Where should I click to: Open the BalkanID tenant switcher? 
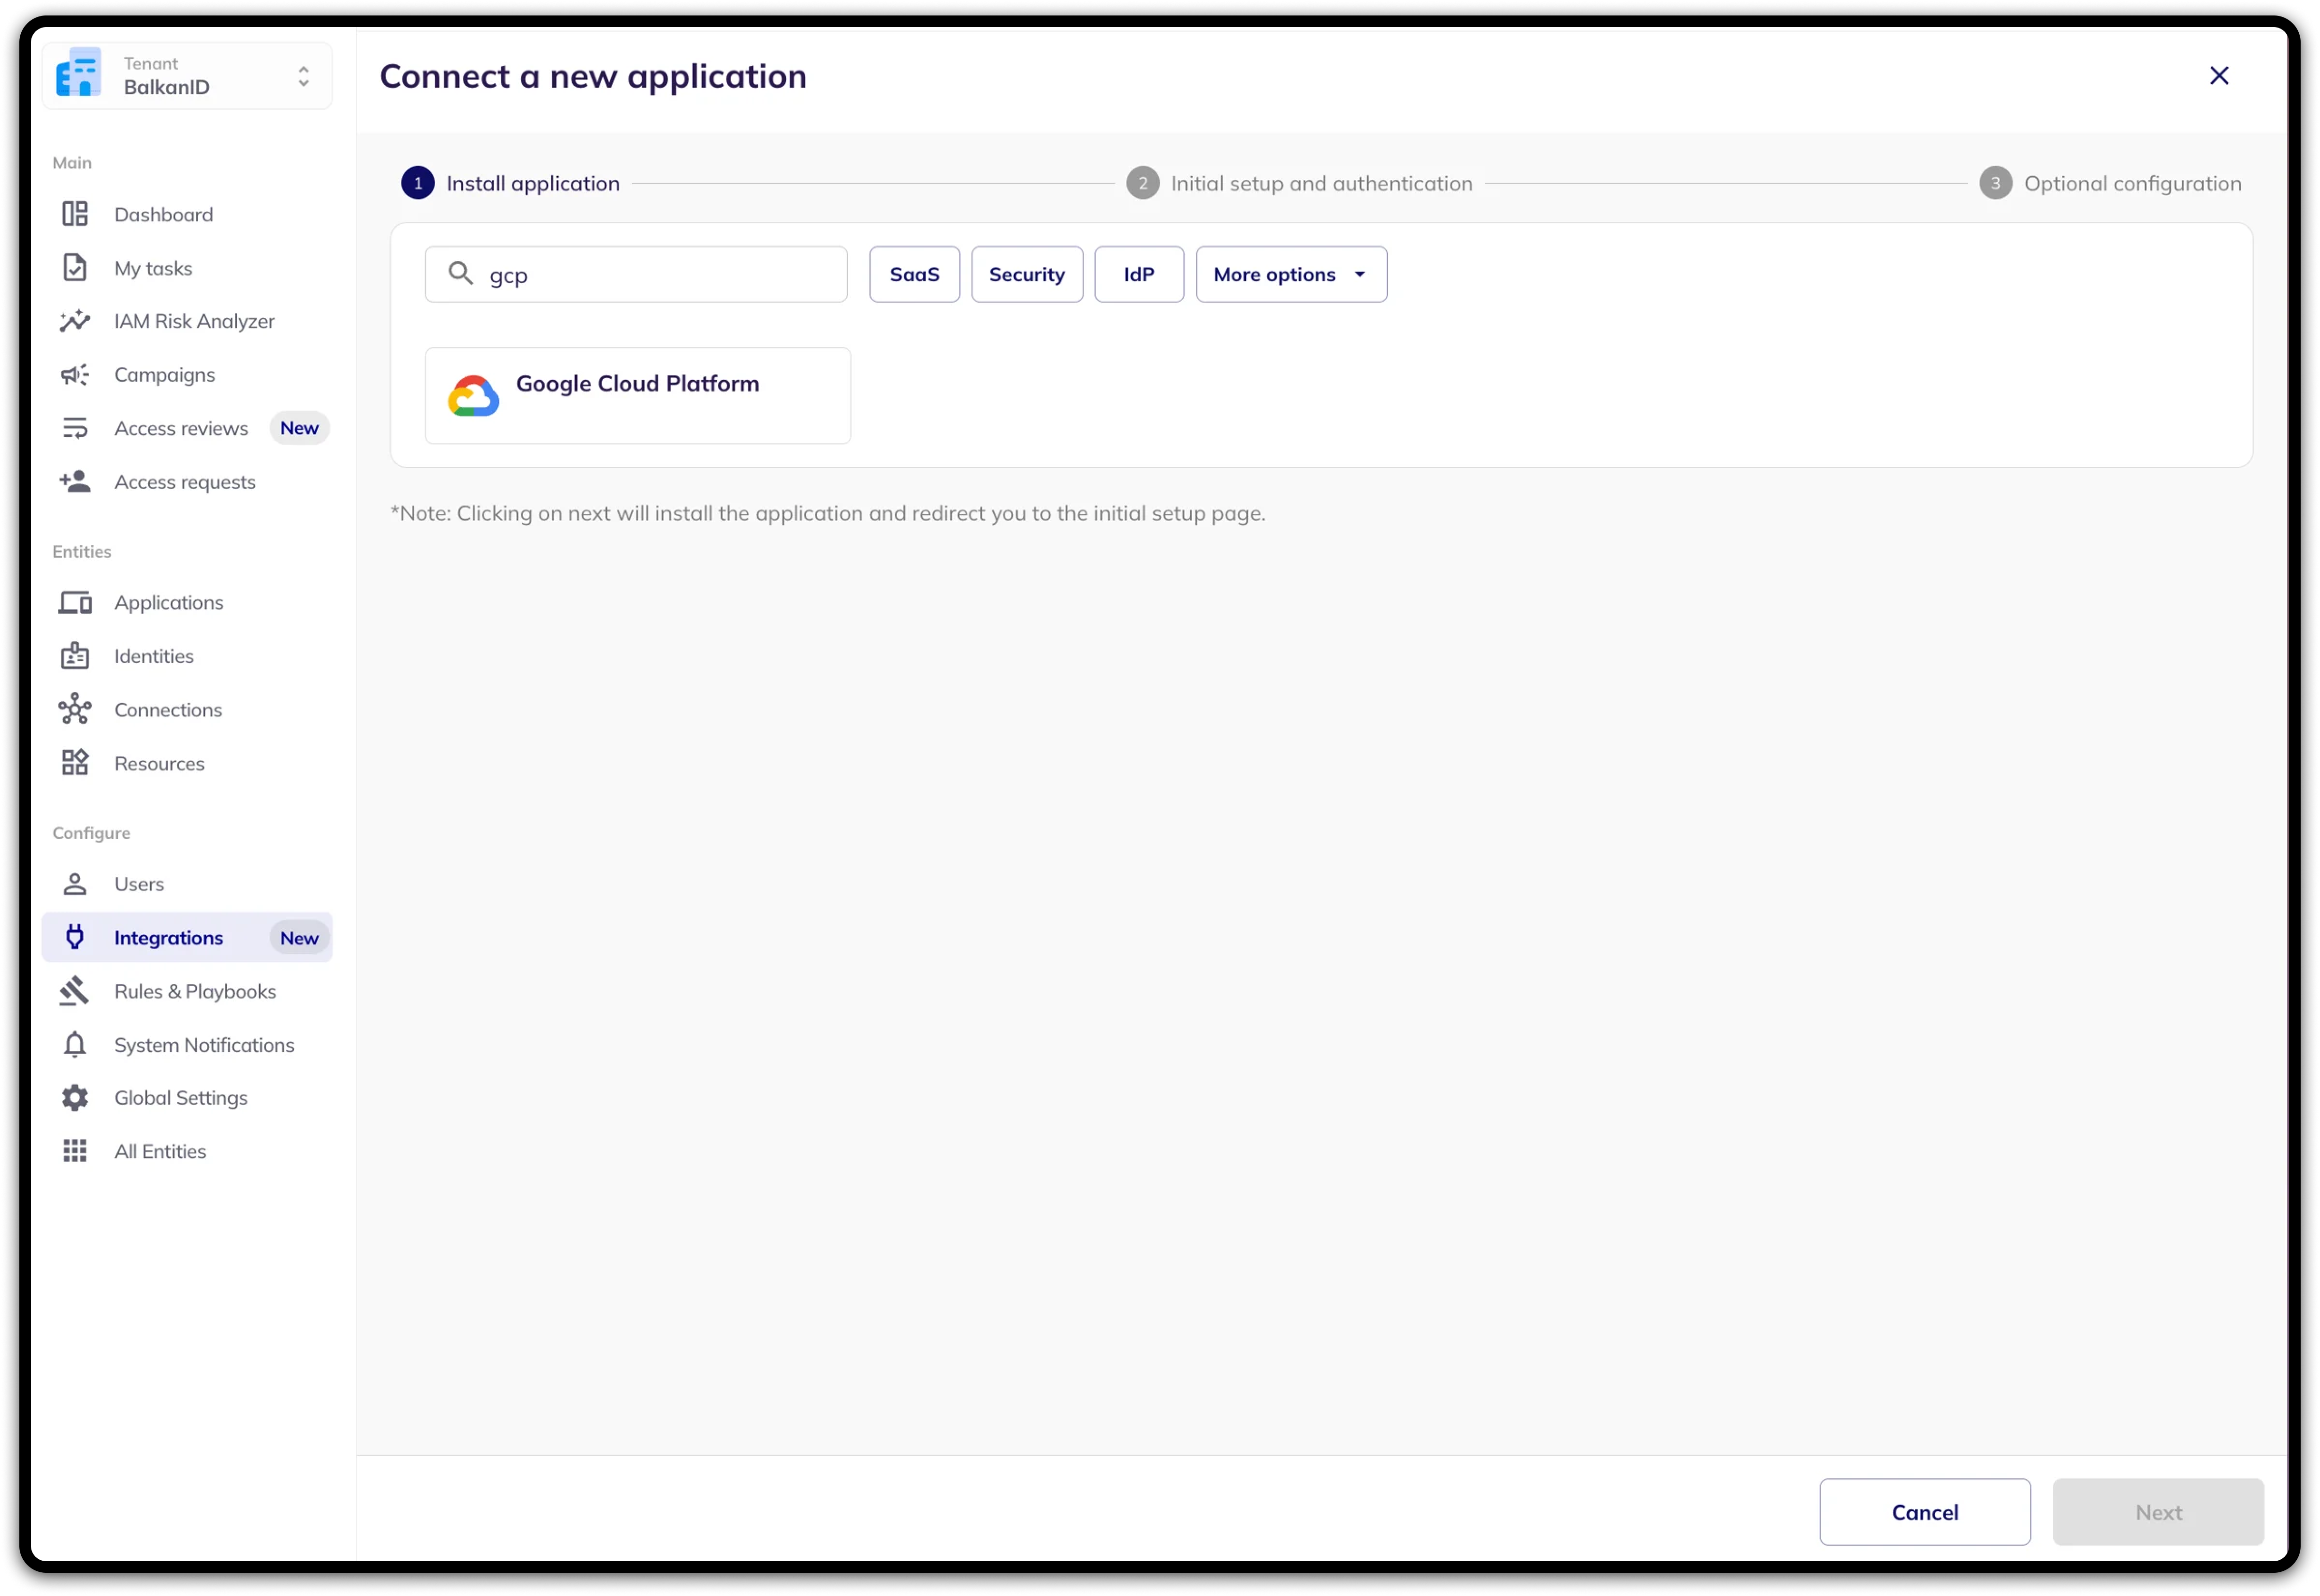187,76
